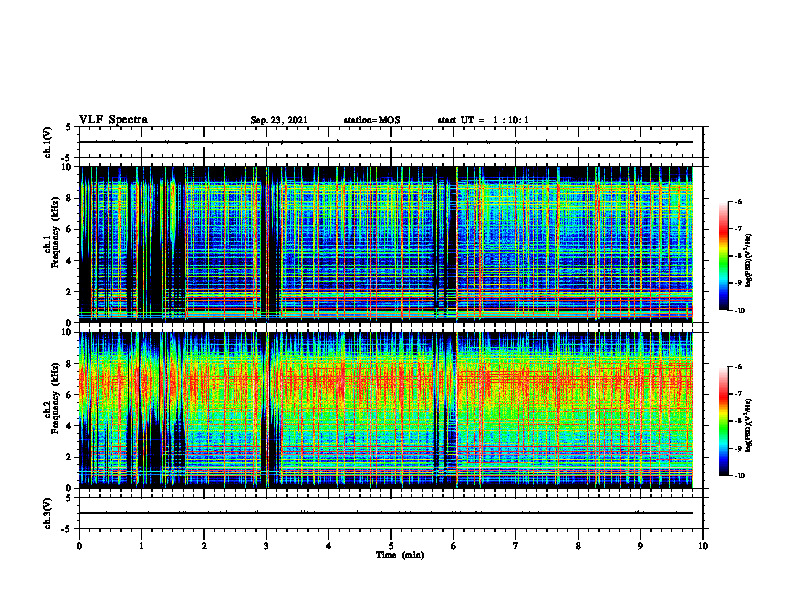Image resolution: width=792 pixels, height=612 pixels.
Task: Click the '8' frequency tick of ch.2 spectrogram
Action: point(70,364)
